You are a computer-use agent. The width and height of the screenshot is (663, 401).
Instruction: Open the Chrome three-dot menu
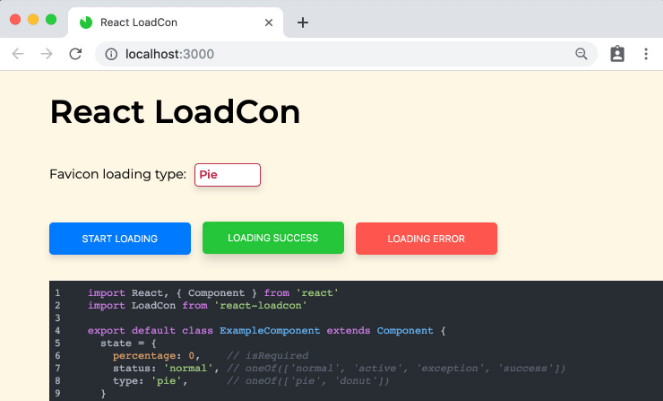tap(646, 54)
